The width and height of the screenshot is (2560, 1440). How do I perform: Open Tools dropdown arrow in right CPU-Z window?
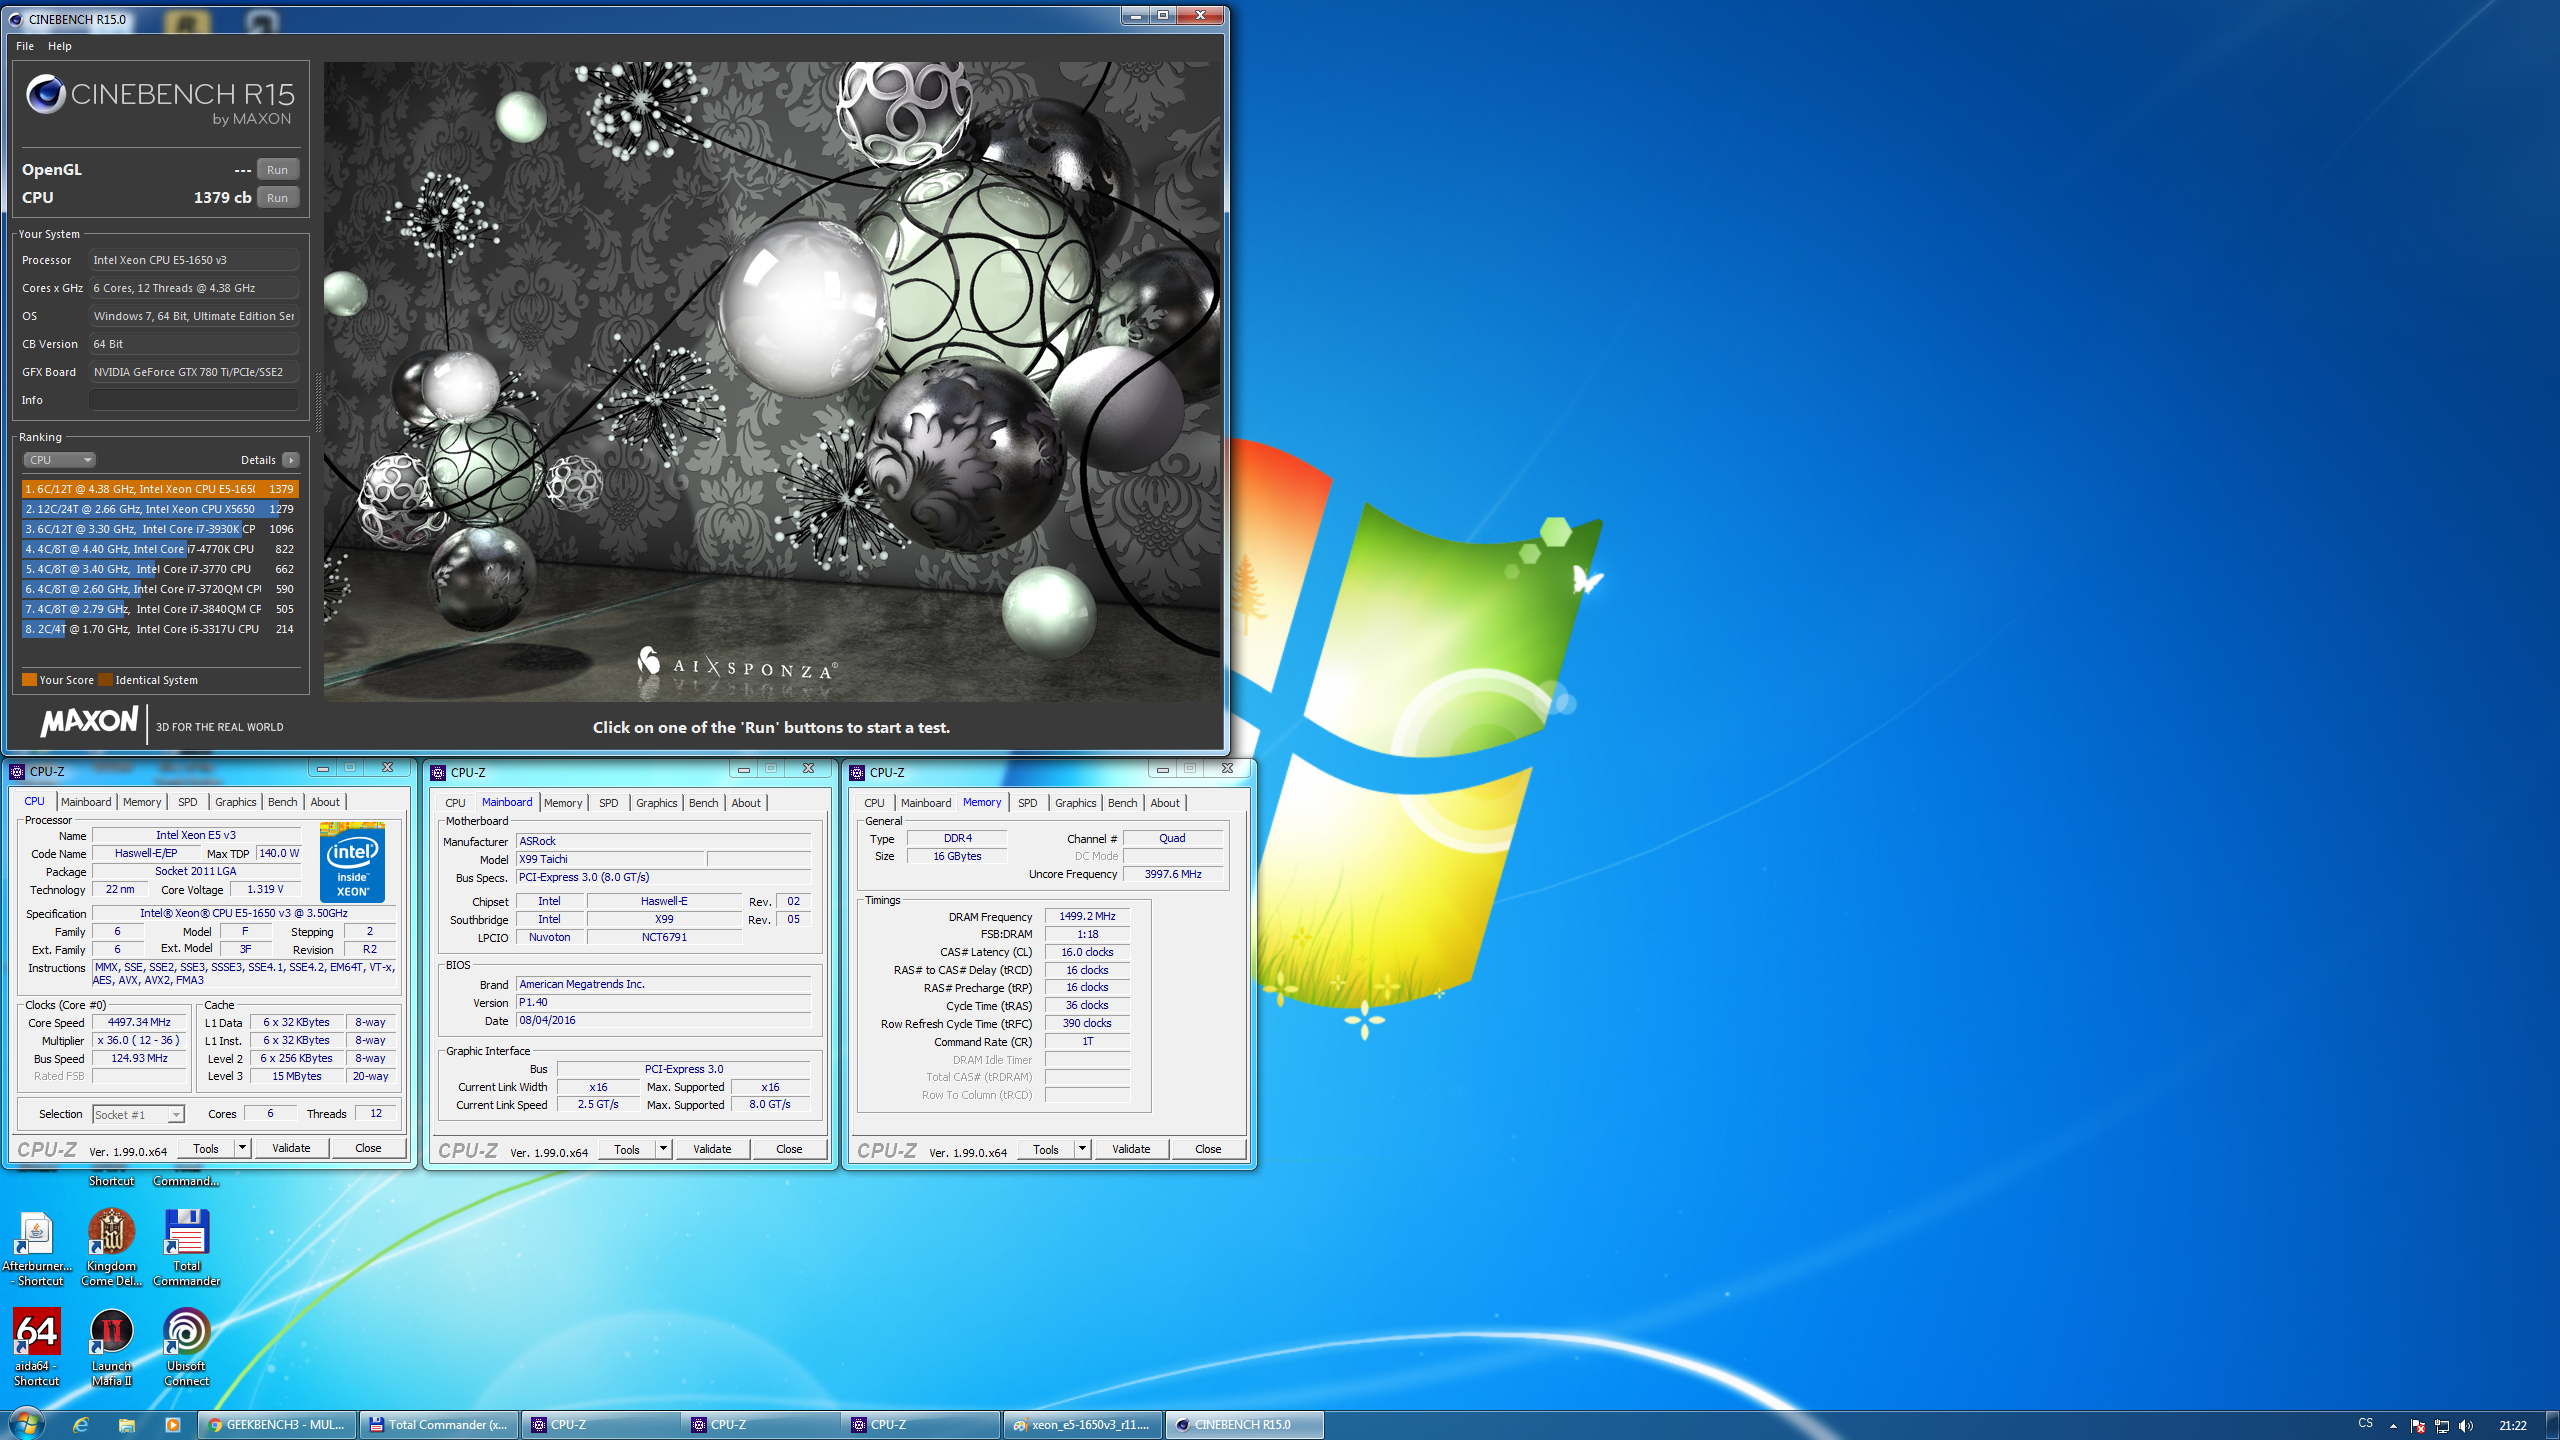tap(1082, 1149)
